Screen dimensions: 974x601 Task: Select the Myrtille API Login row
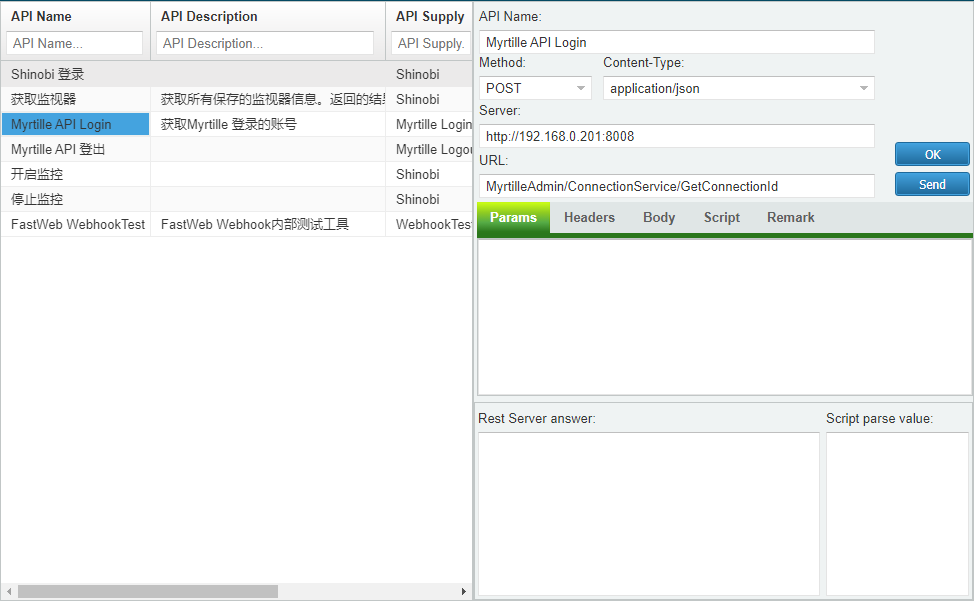click(x=236, y=124)
